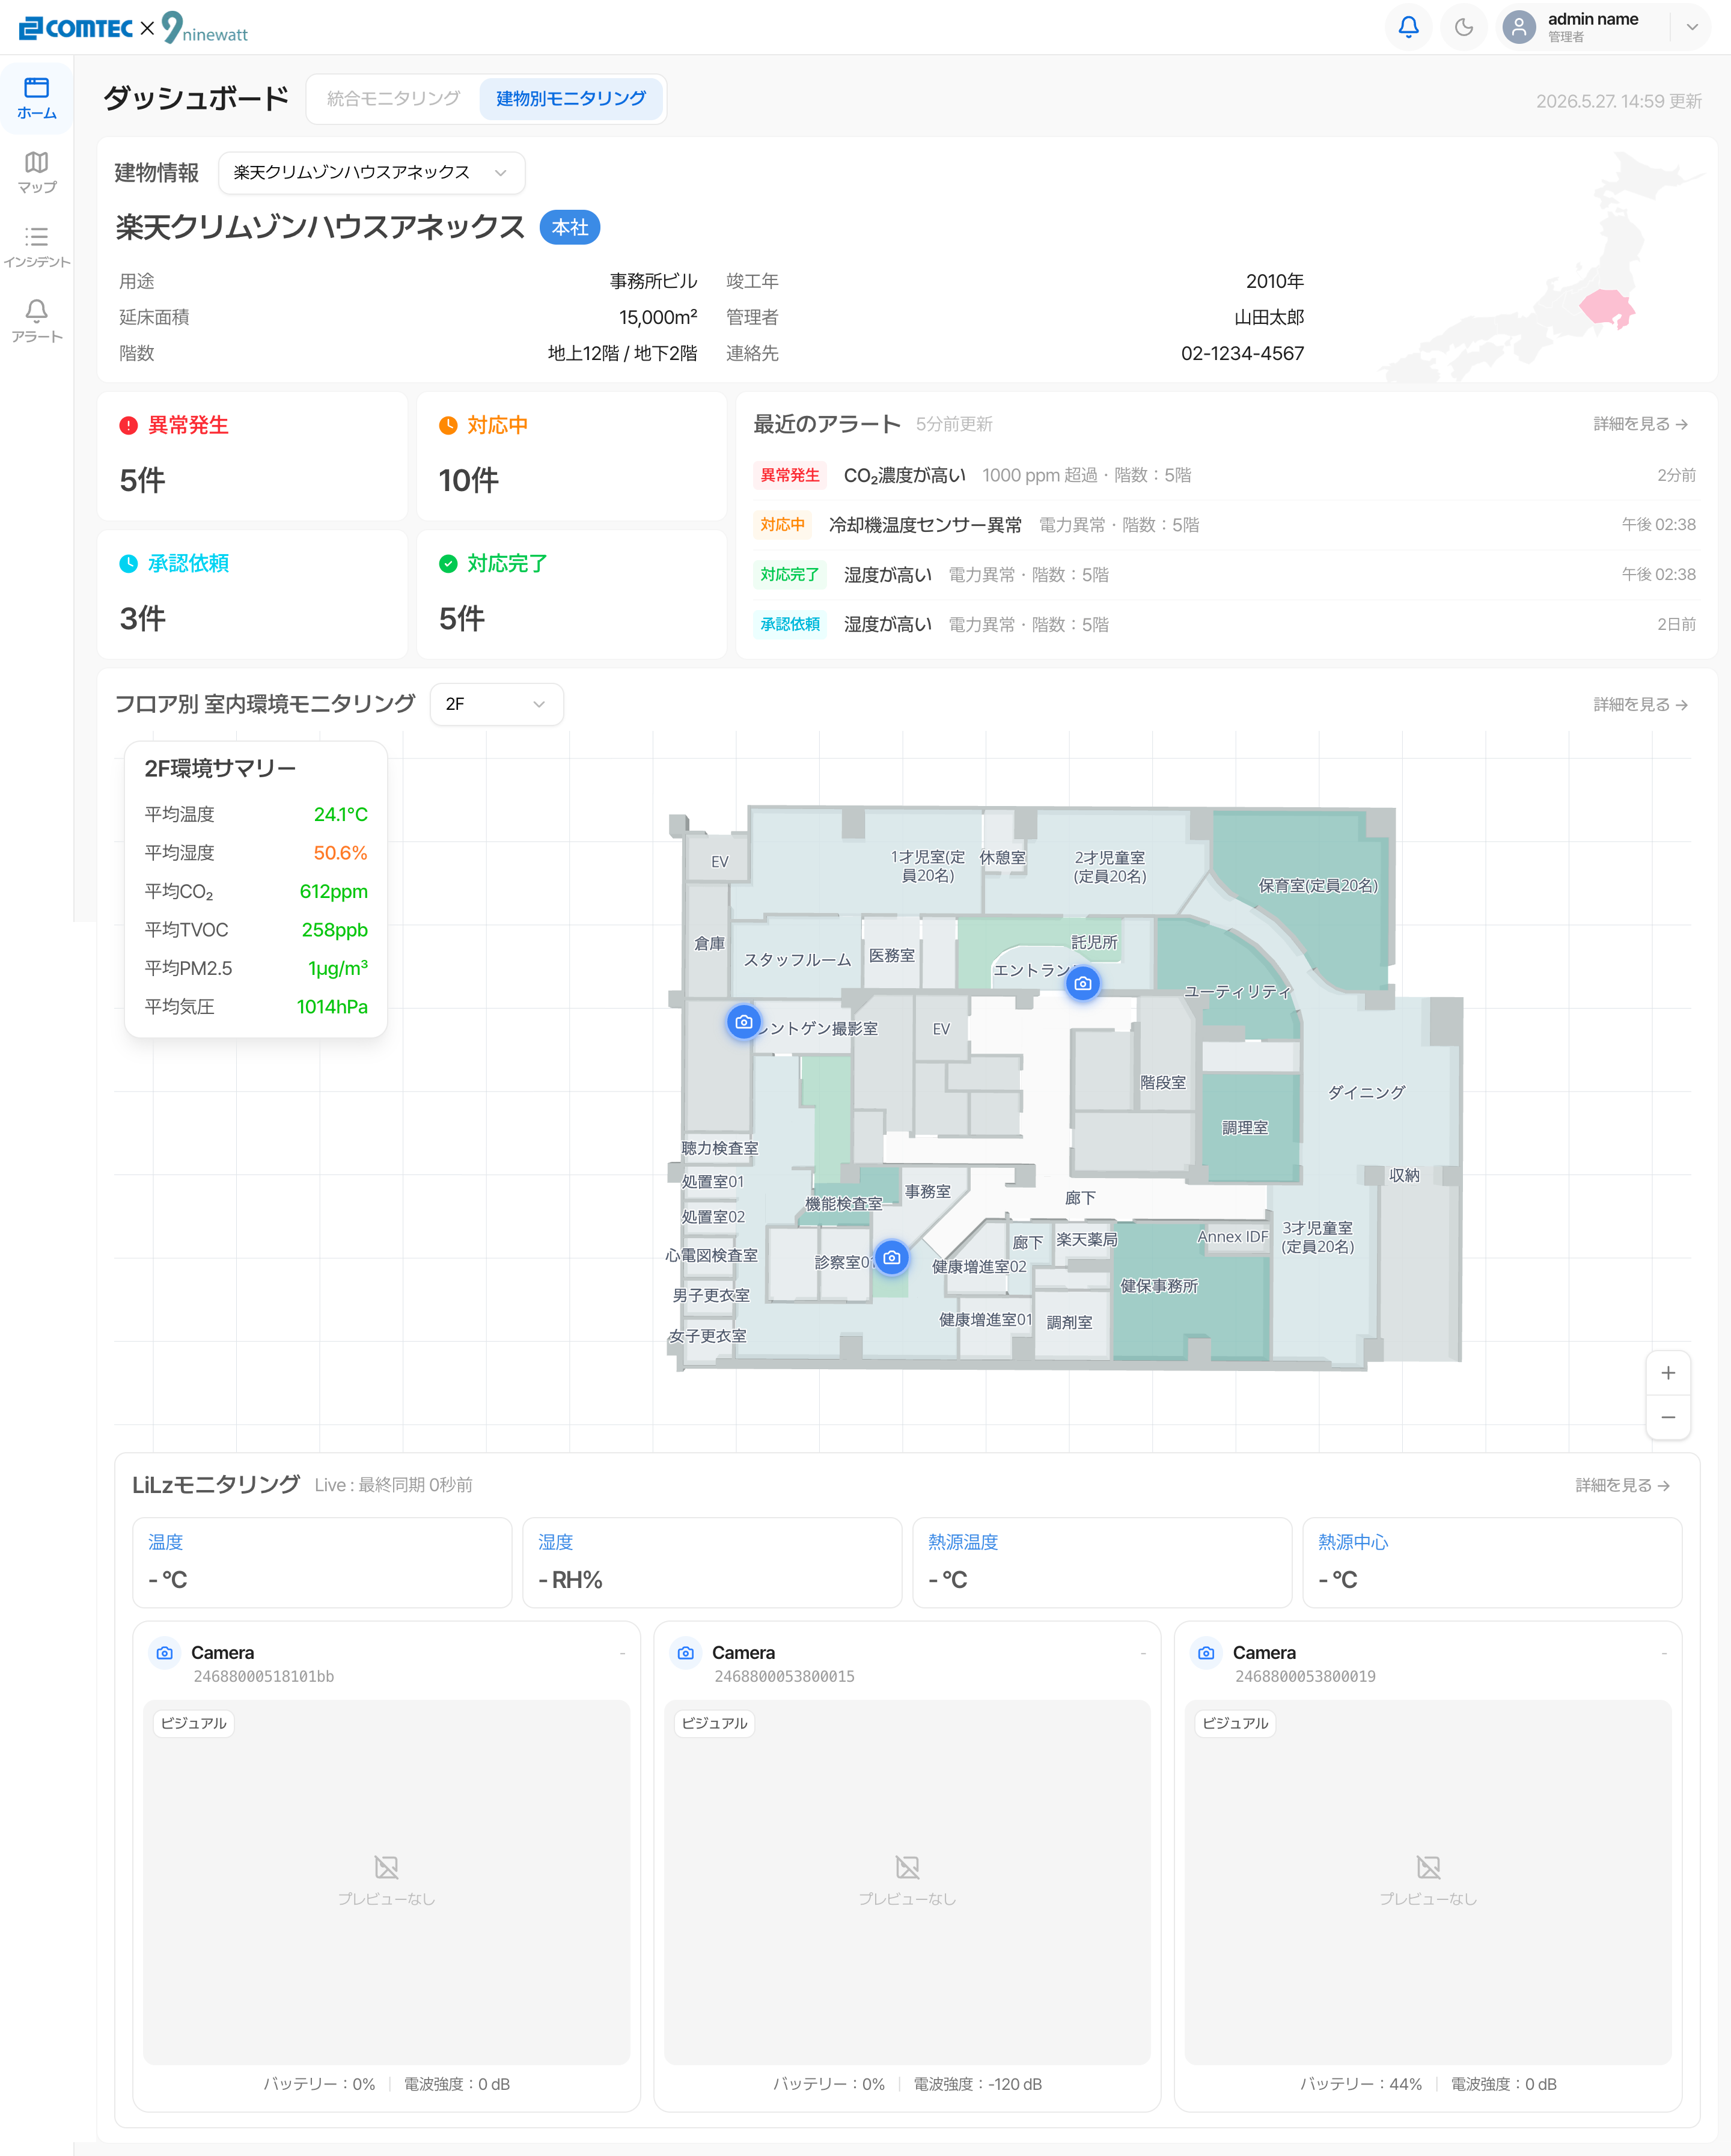
Task: Zoom out the floor map with minus button
Action: click(1668, 1417)
